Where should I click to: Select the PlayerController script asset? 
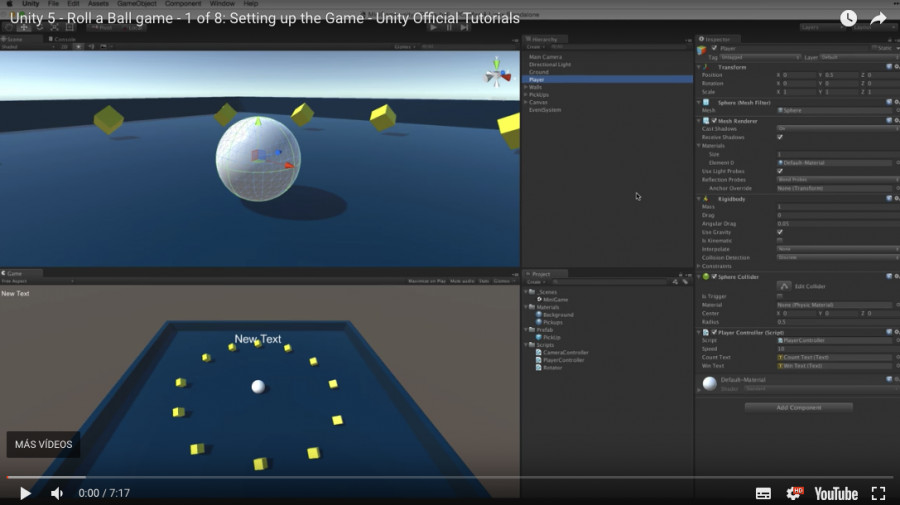pyautogui.click(x=560, y=360)
